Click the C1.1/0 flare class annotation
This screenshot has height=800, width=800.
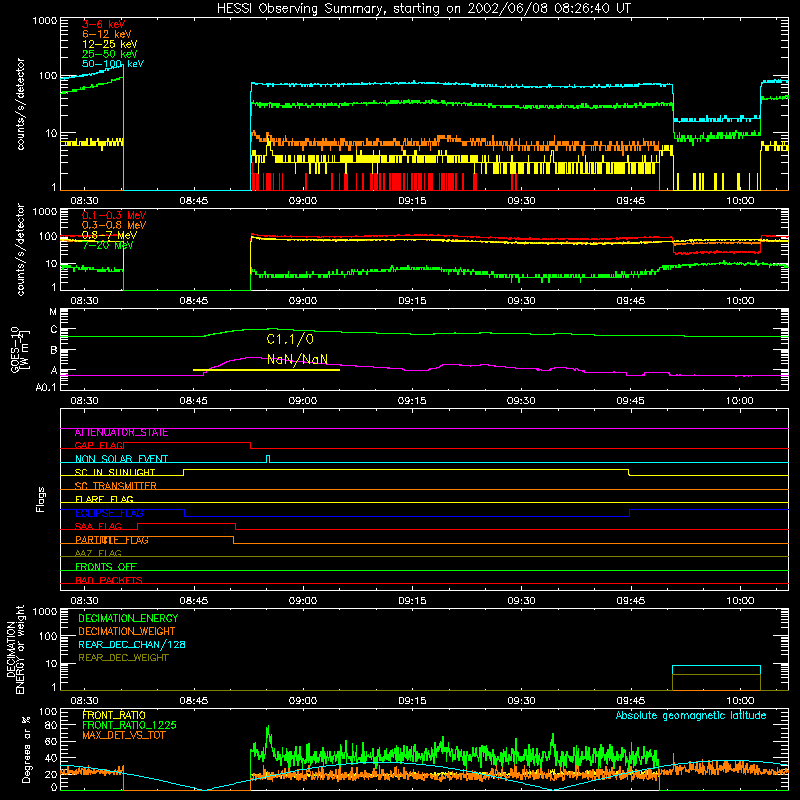pos(290,339)
